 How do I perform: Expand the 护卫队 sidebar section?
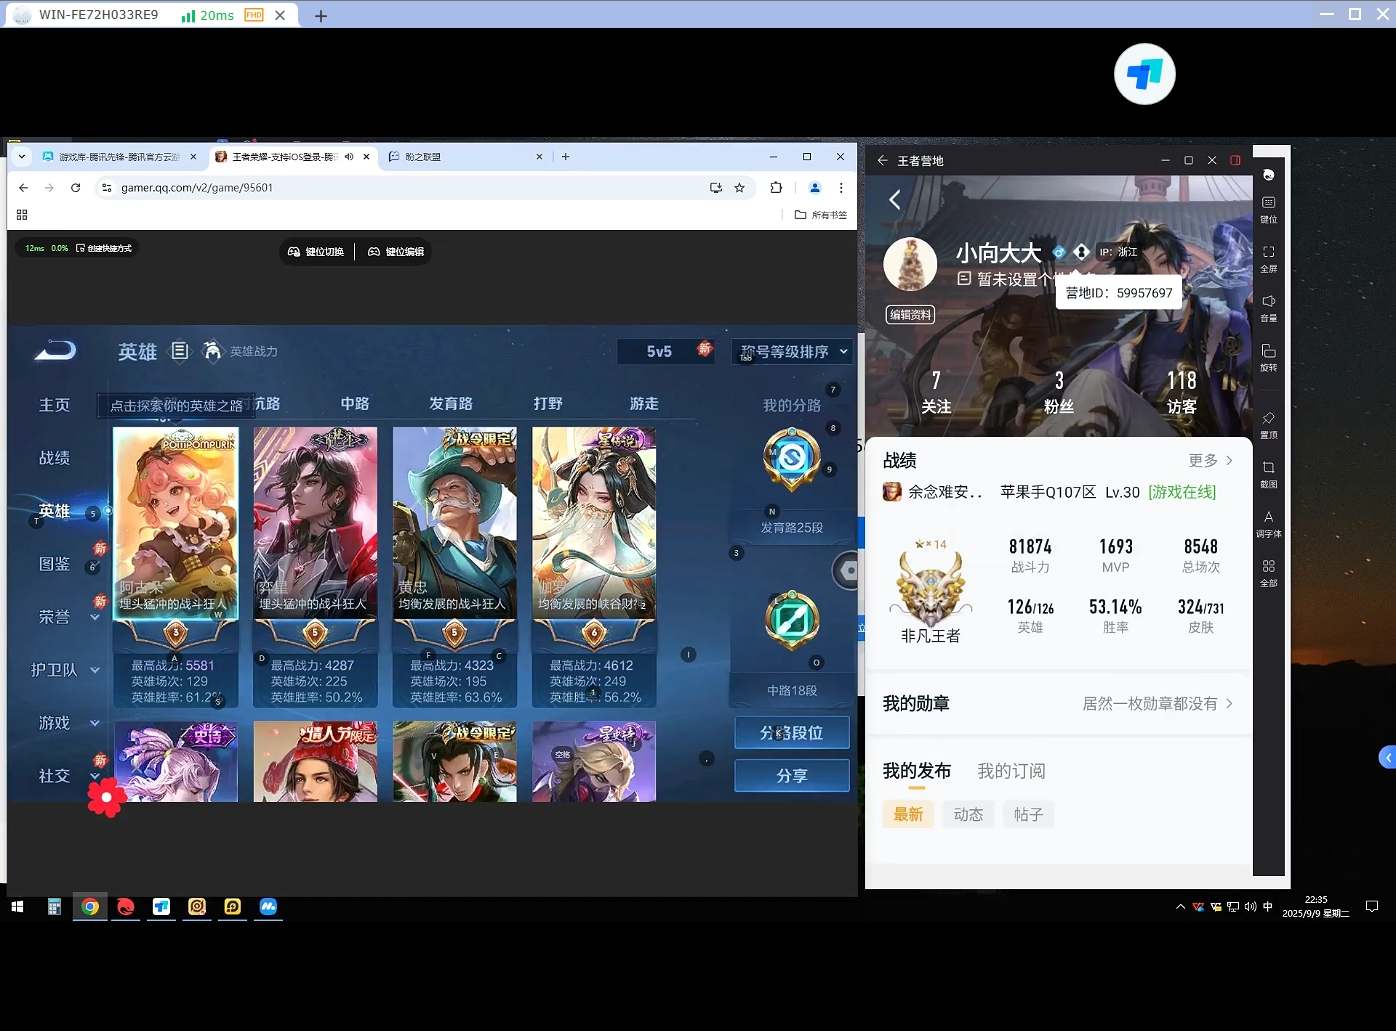point(95,670)
